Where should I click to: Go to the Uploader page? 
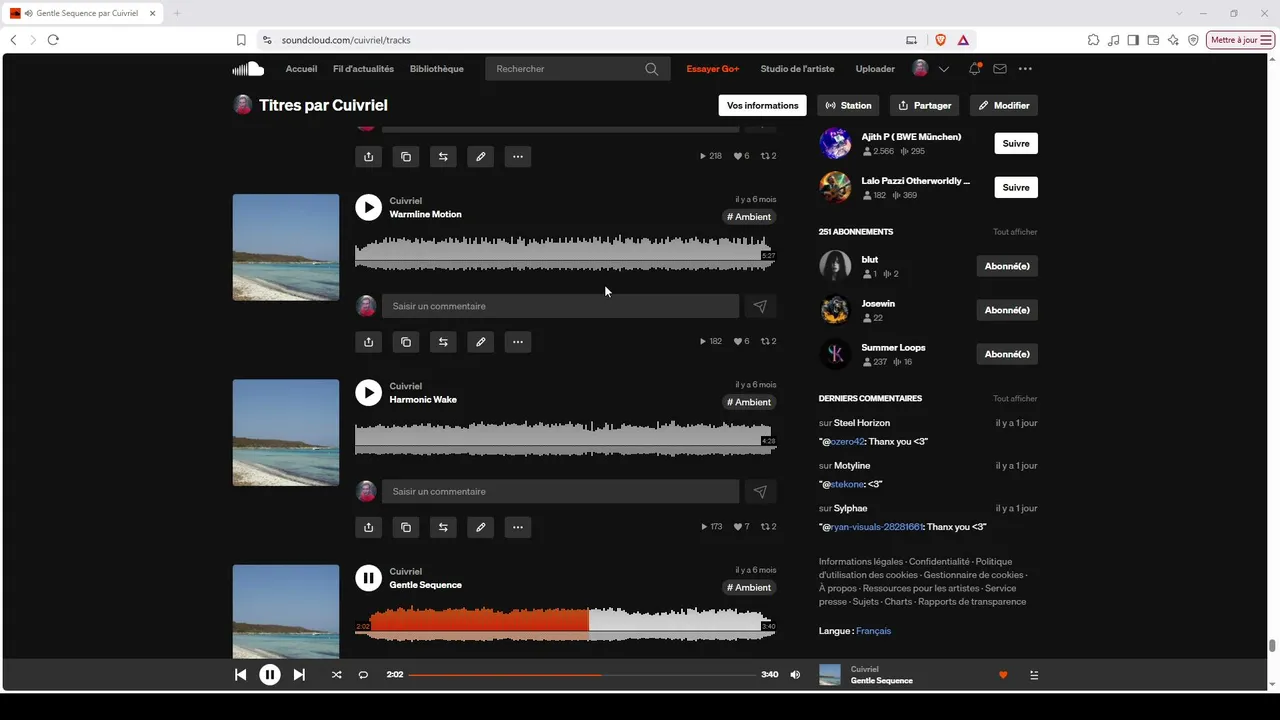(x=875, y=69)
